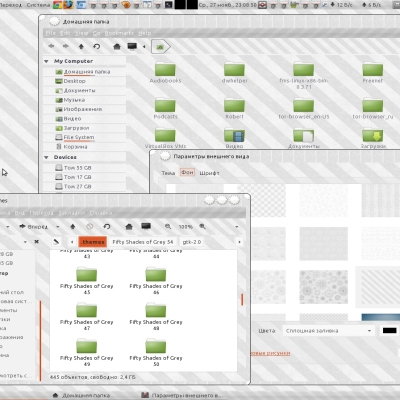Zoom in in .themes window
Viewport: 400px width, 400px height.
pos(202,227)
